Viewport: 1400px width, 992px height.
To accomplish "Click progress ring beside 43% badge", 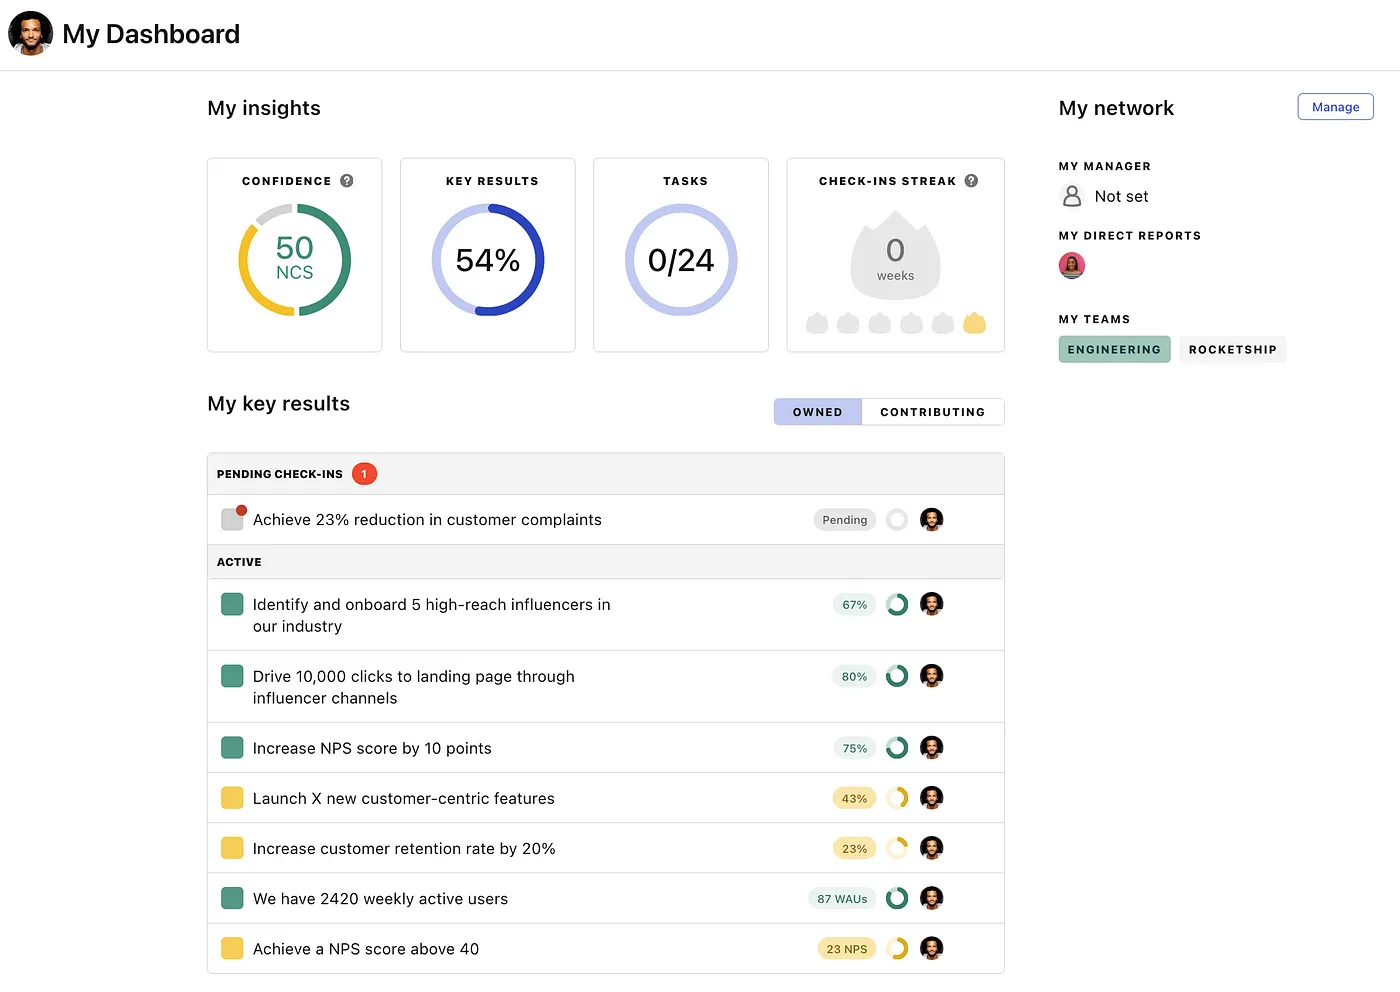I will click(897, 798).
